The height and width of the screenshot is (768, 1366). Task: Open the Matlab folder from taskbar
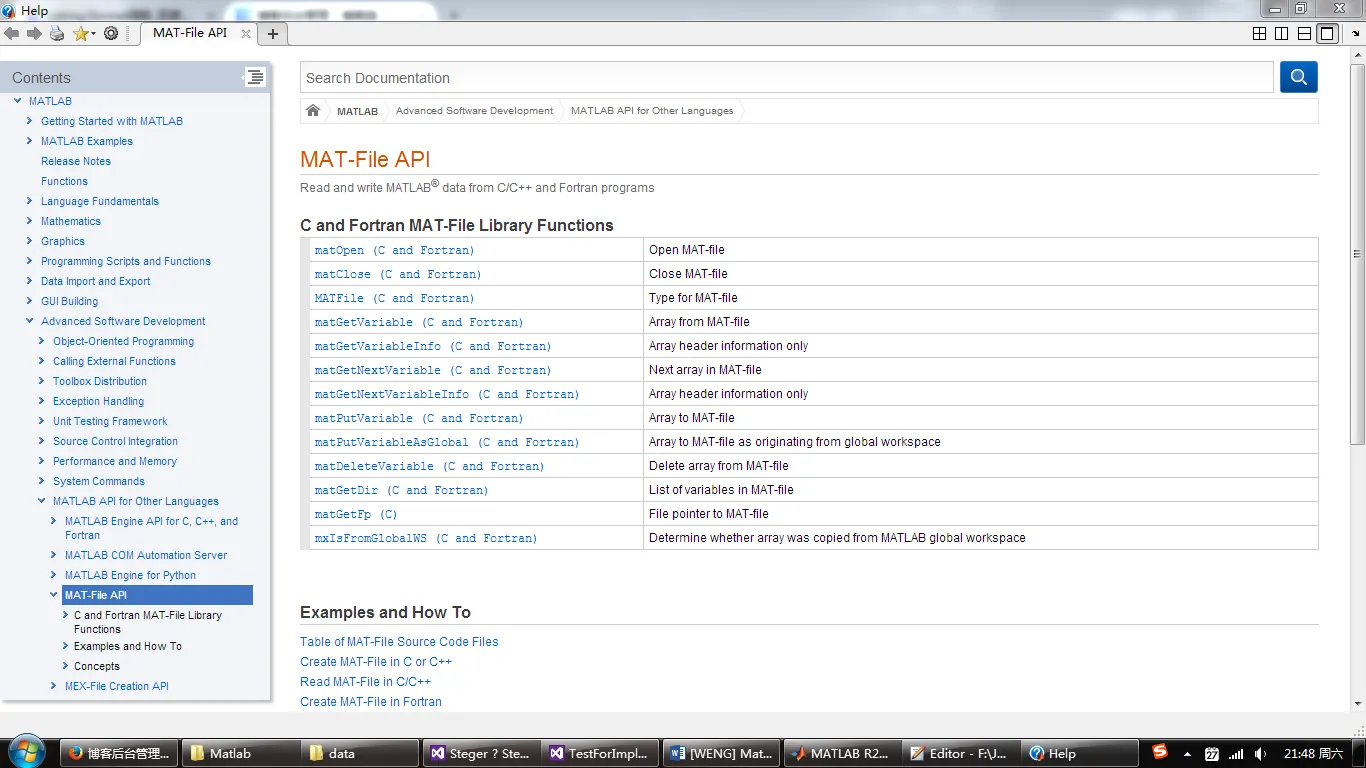point(240,753)
